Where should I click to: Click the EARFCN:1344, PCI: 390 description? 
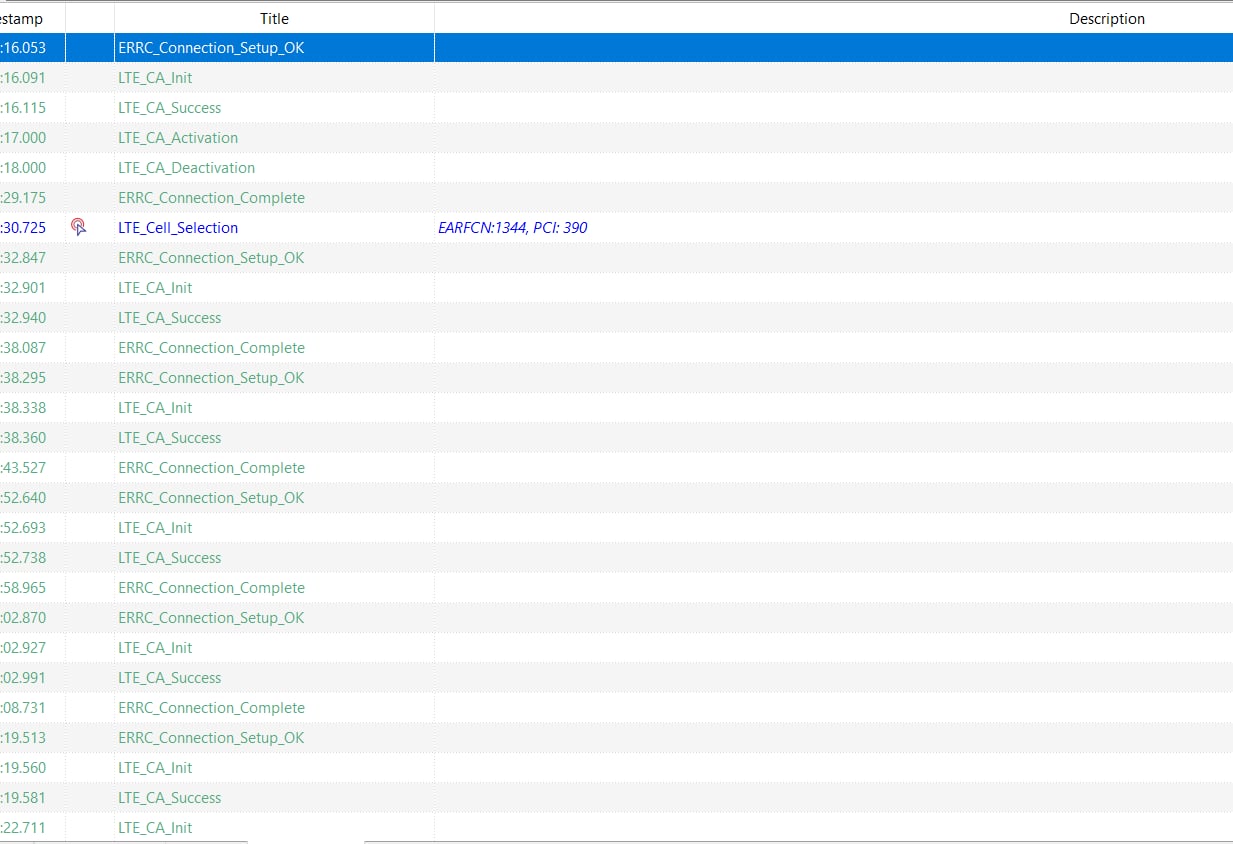click(512, 227)
